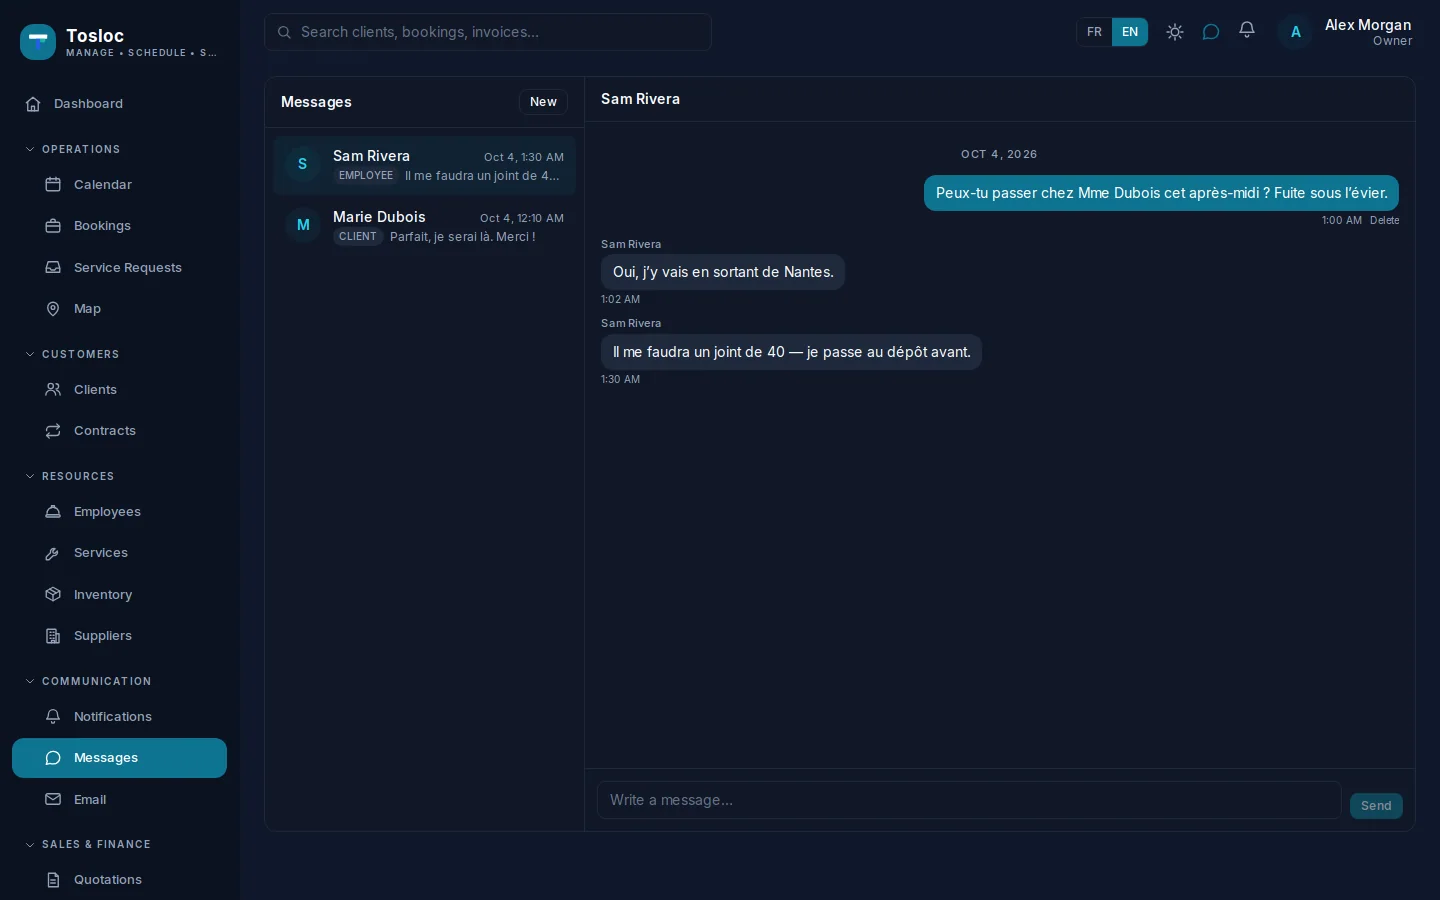Click the Service Requests inbox icon
This screenshot has width=1440, height=900.
pos(53,268)
